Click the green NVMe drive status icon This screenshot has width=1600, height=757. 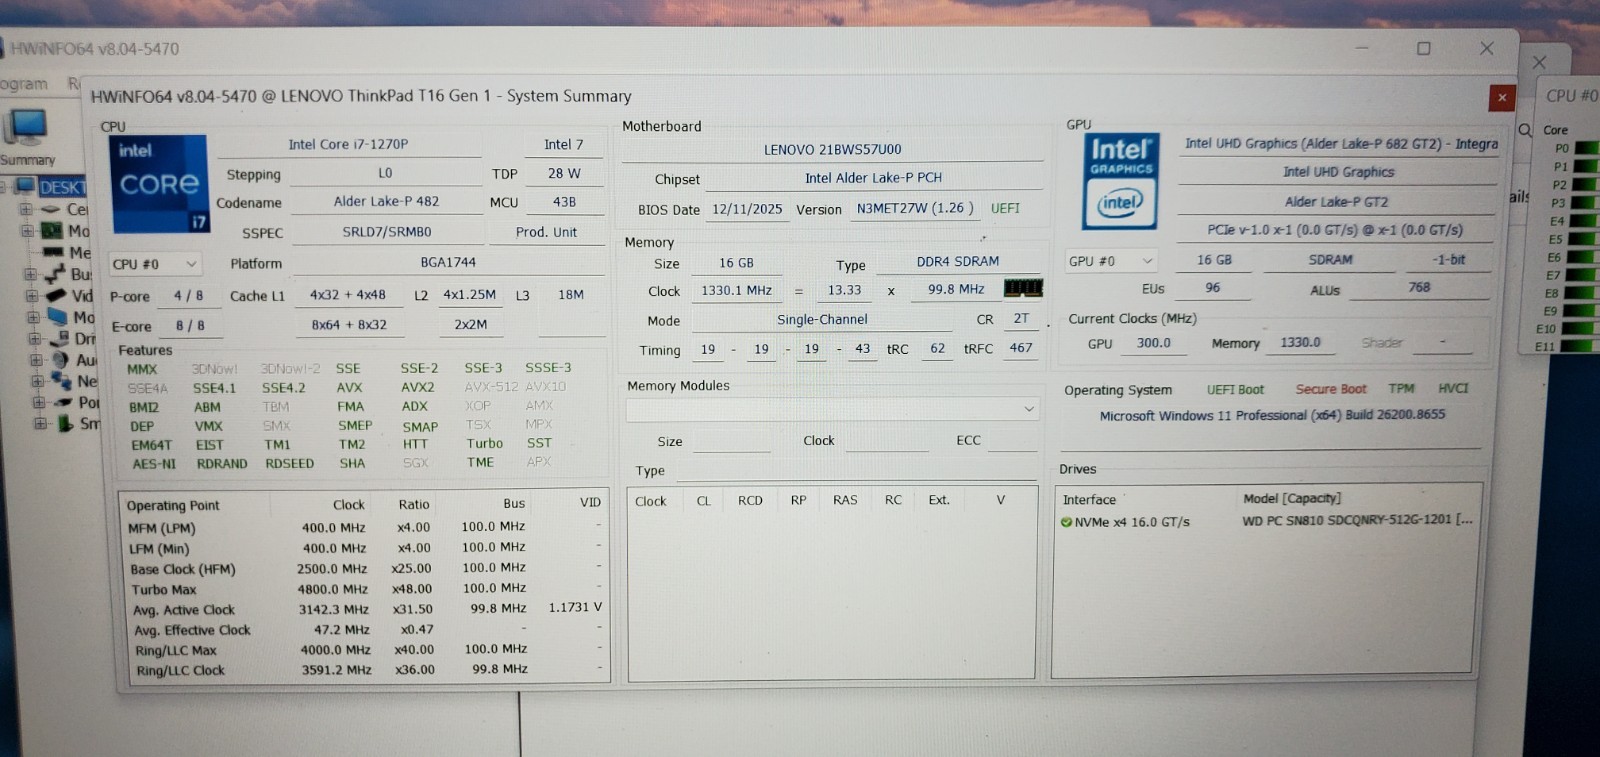tap(1066, 522)
